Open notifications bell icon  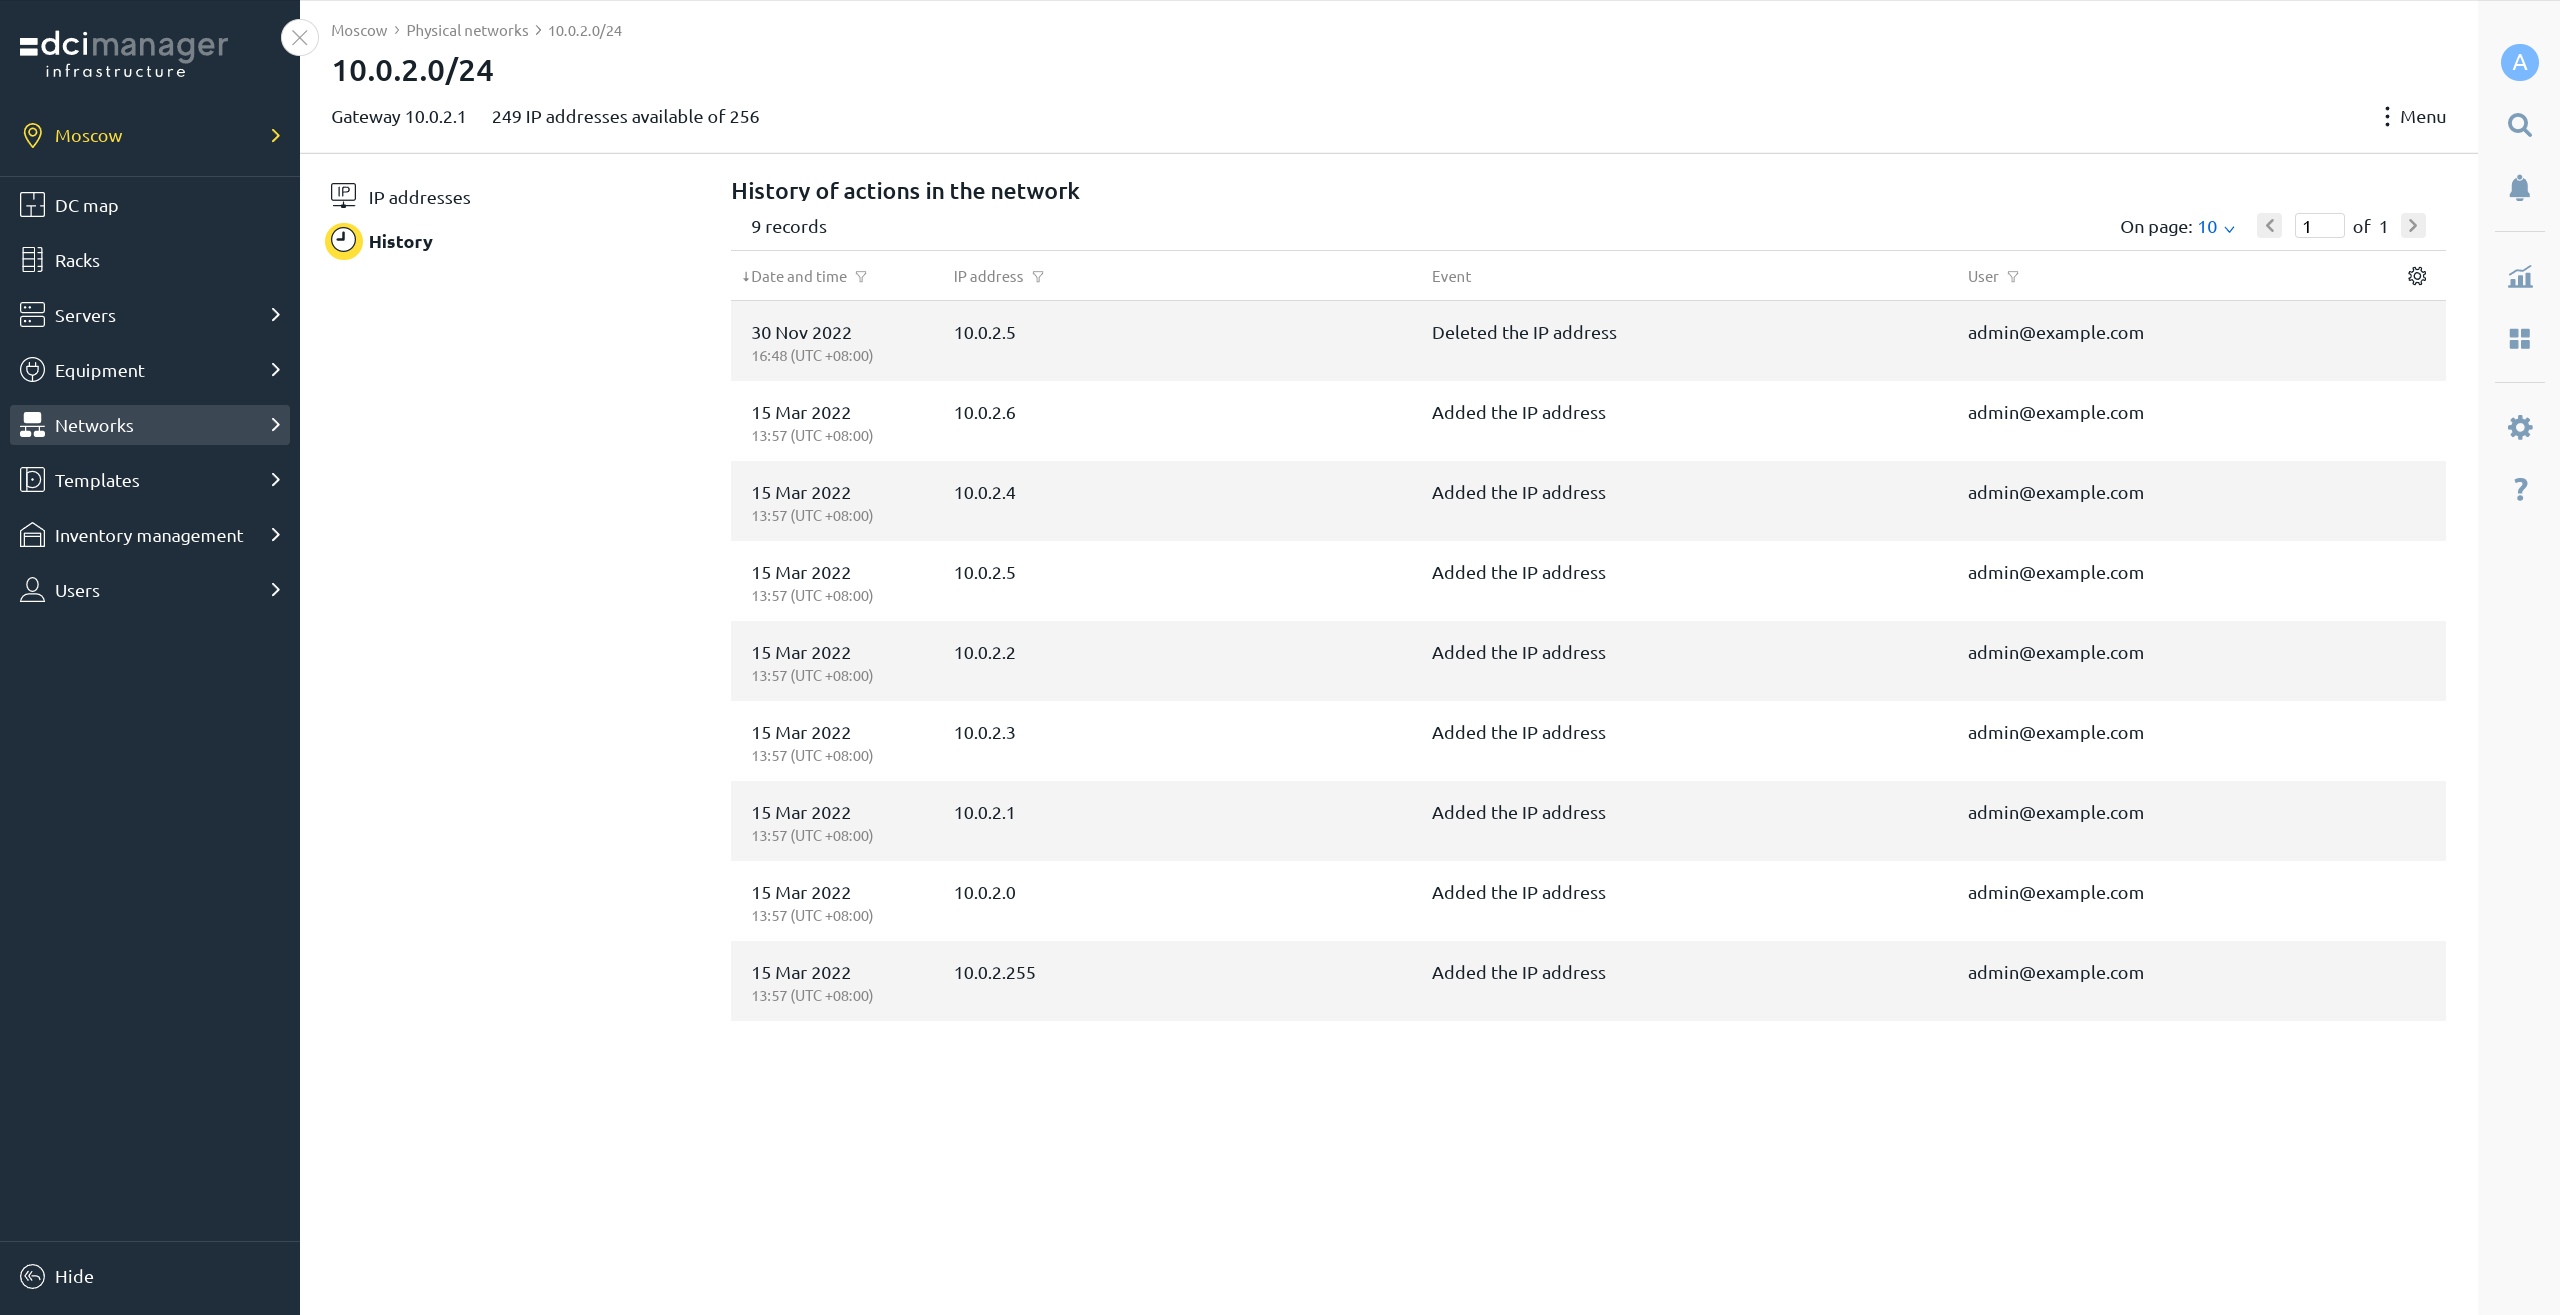point(2519,188)
